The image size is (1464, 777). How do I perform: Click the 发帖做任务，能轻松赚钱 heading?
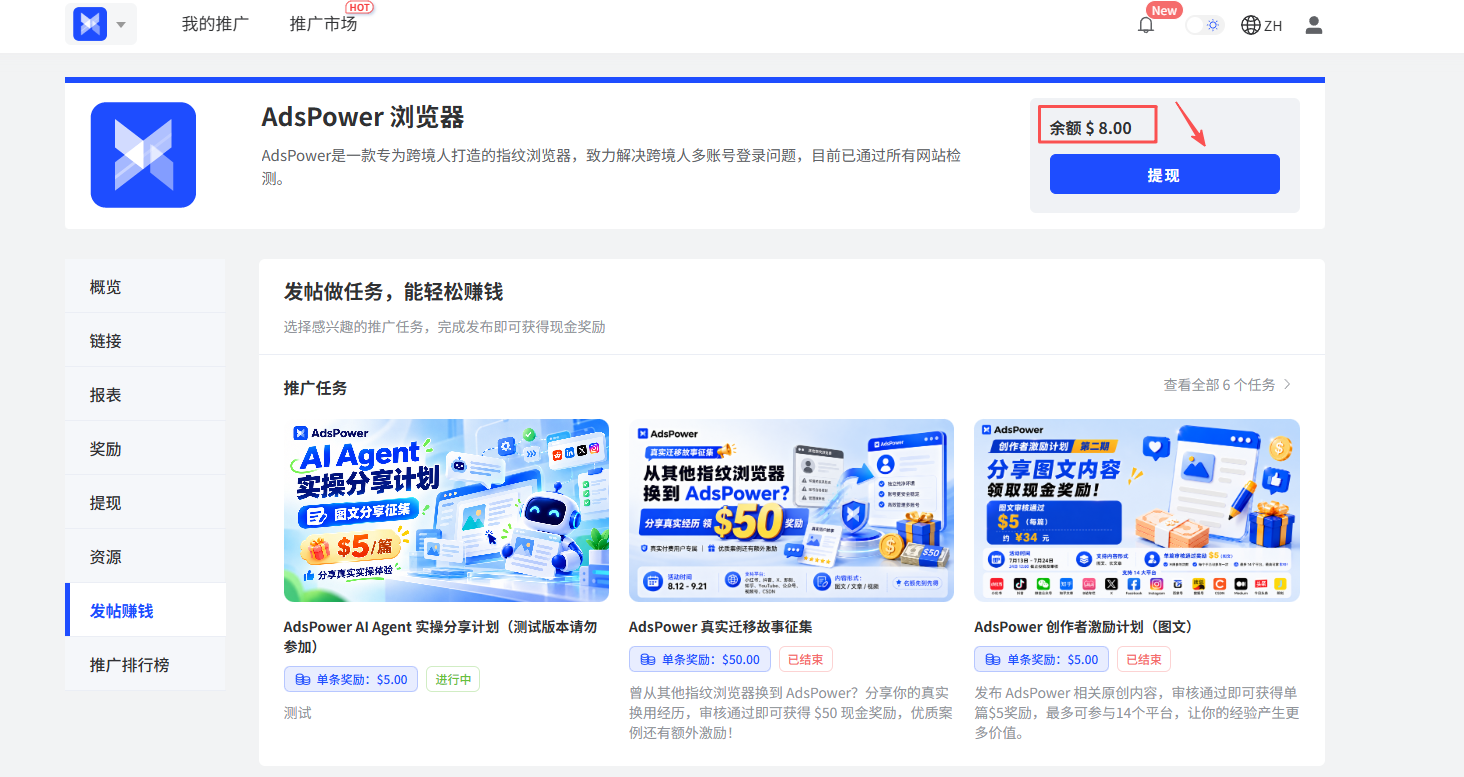coord(393,292)
